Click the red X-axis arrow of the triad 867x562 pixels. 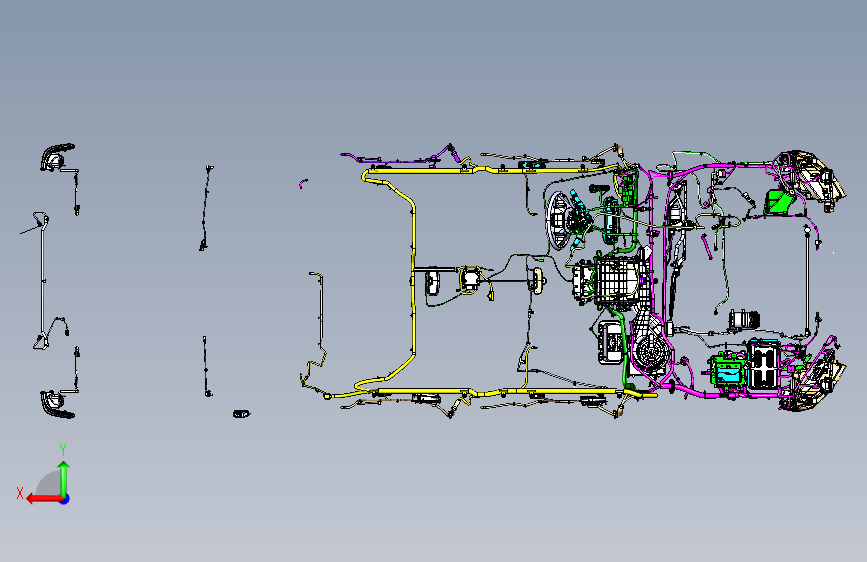(x=44, y=499)
